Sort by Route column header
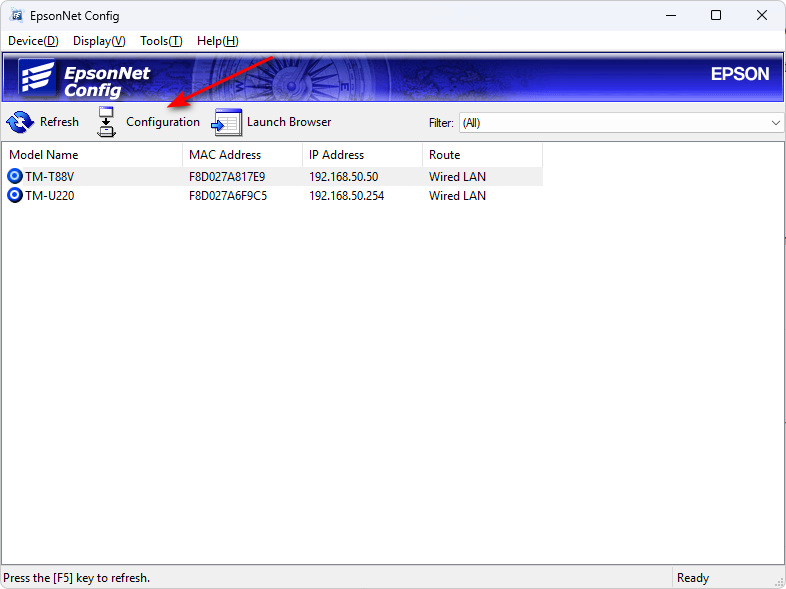Viewport: 786px width, 589px height. click(x=482, y=155)
